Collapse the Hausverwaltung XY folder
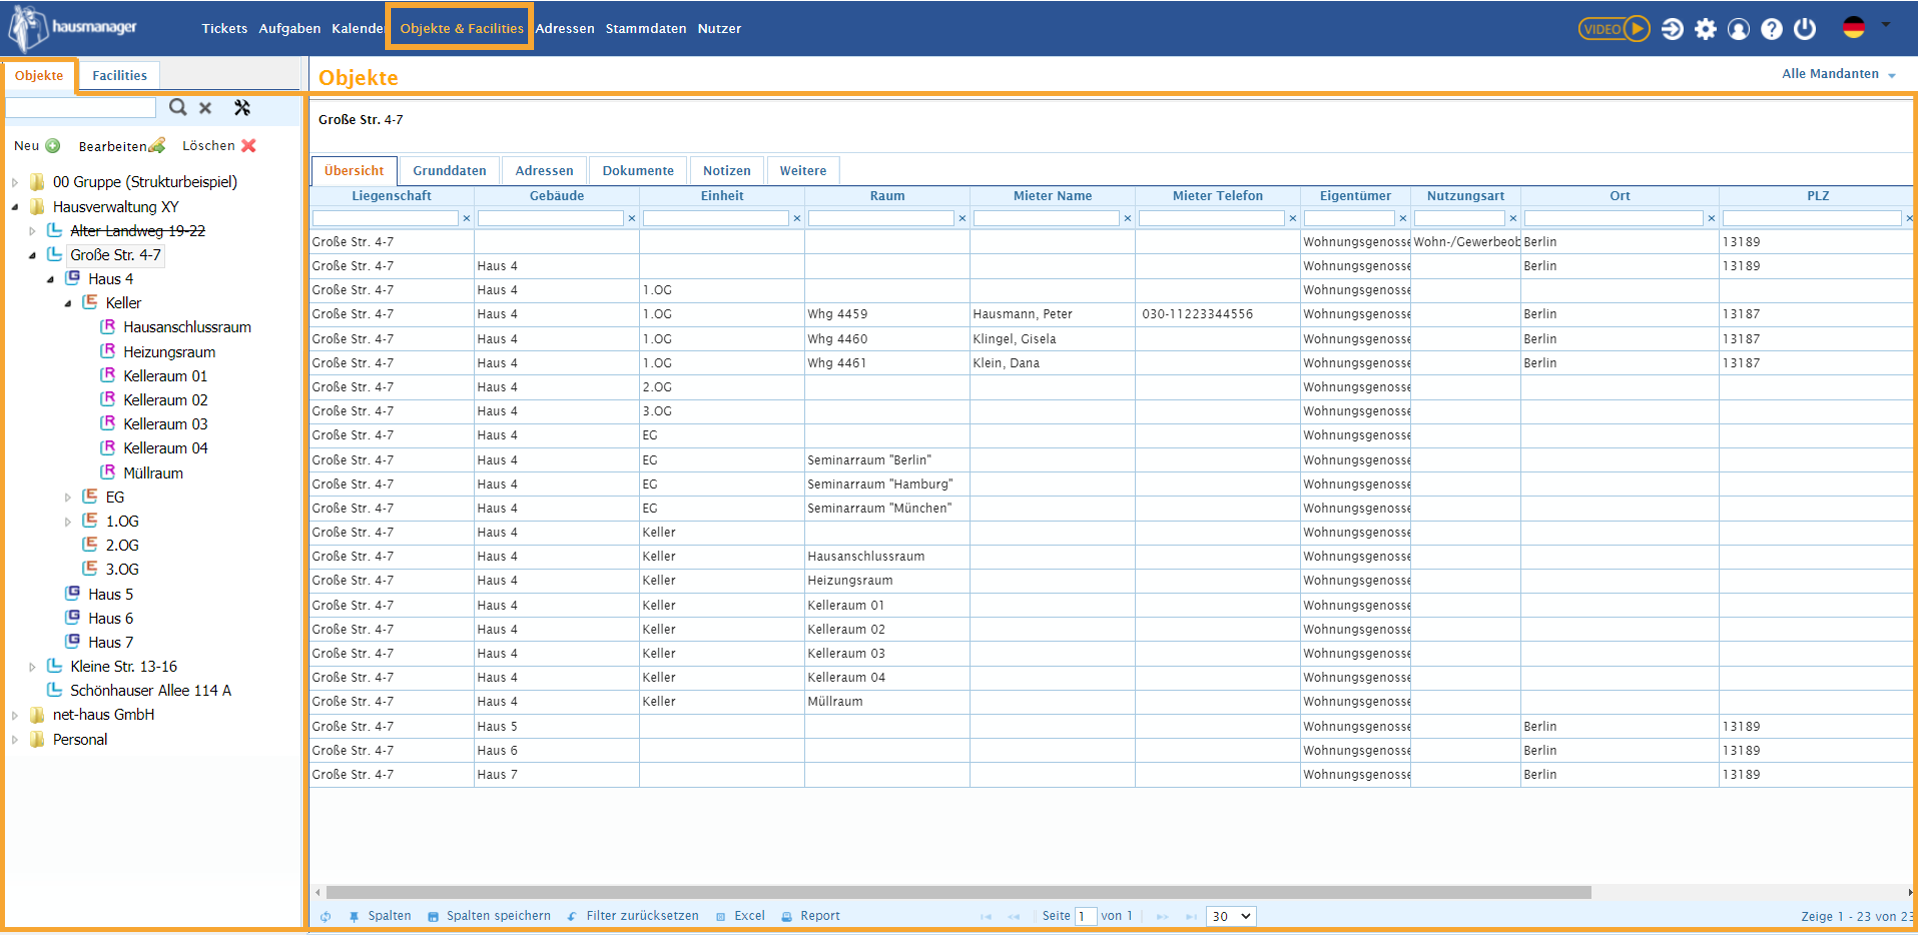 15,207
